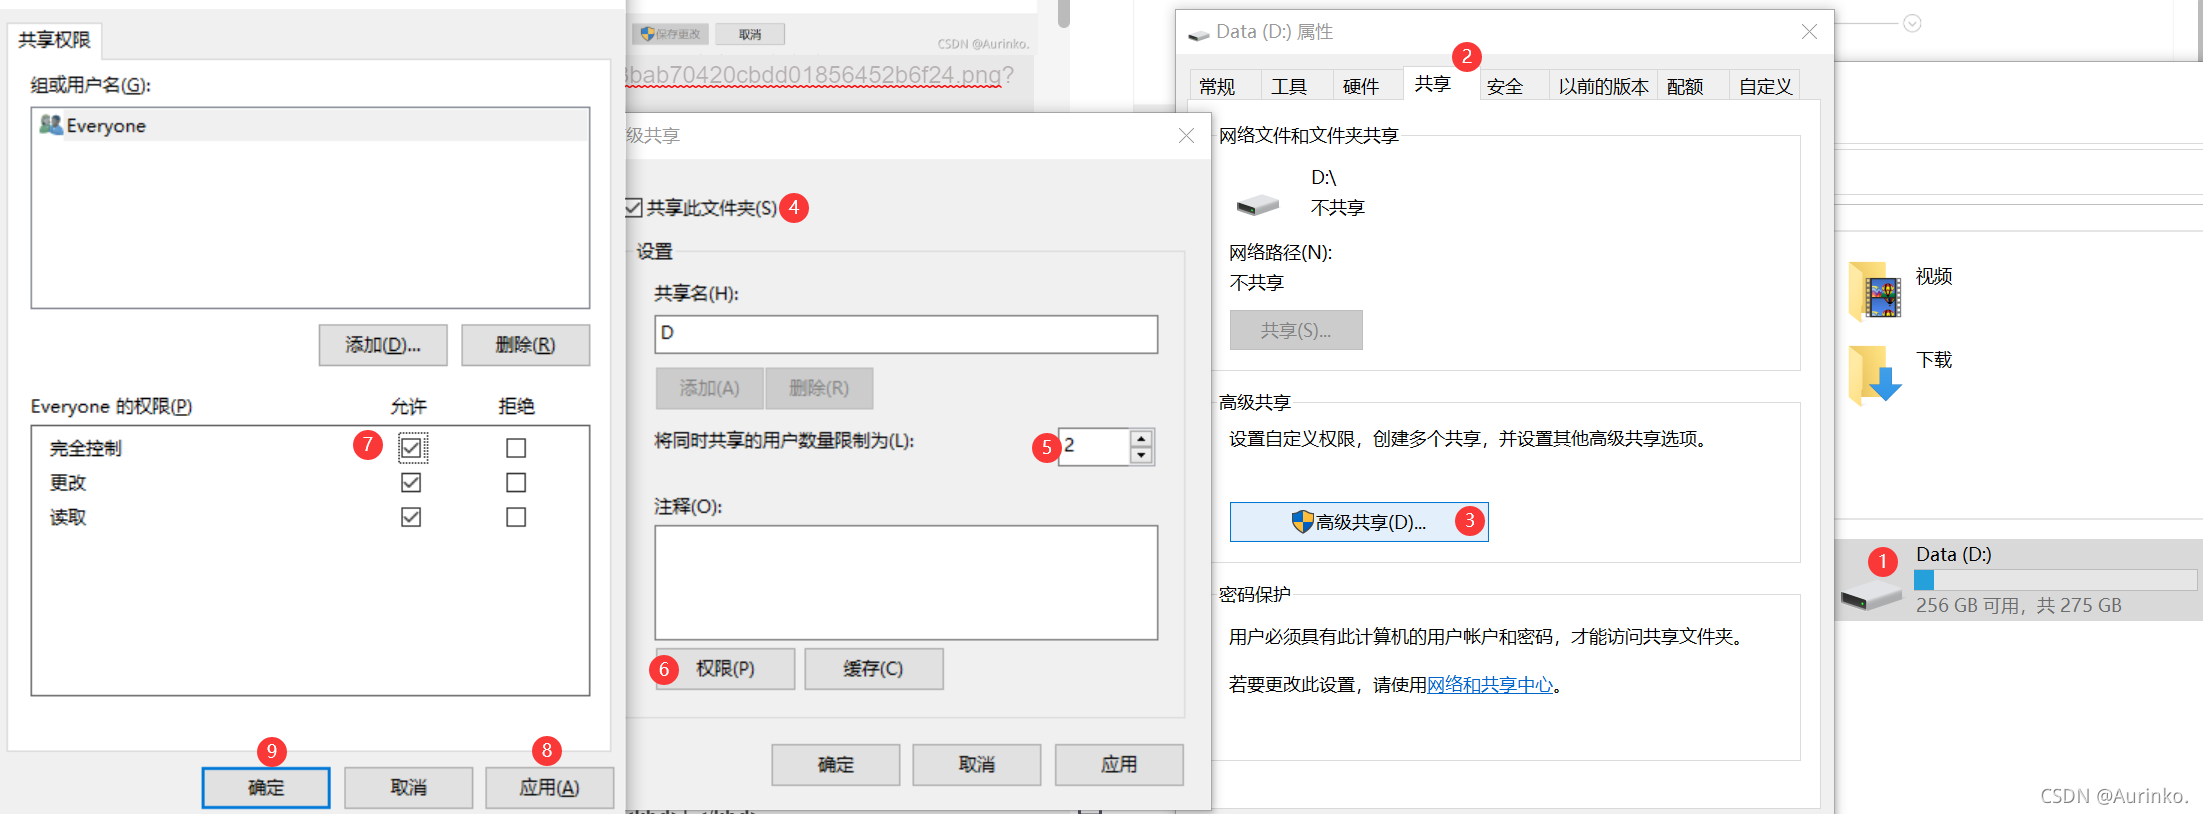Click Add (添加(D)...) in permissions dialog
The image size is (2203, 814).
[383, 345]
